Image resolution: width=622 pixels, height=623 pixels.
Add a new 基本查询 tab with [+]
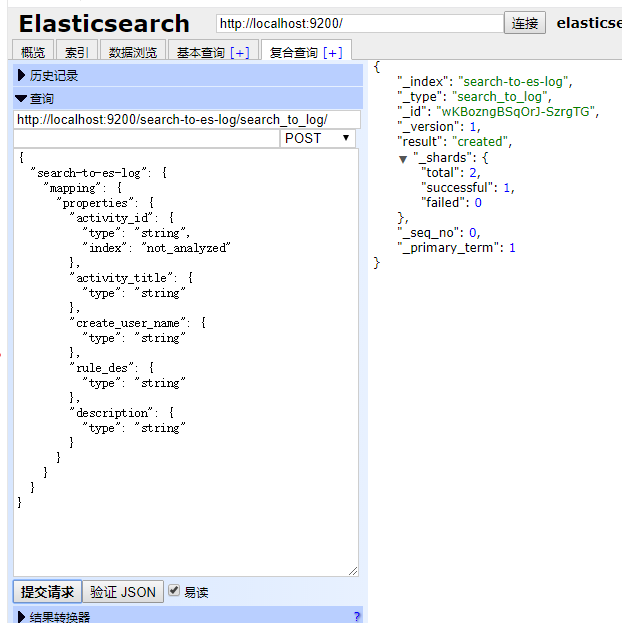(x=240, y=52)
